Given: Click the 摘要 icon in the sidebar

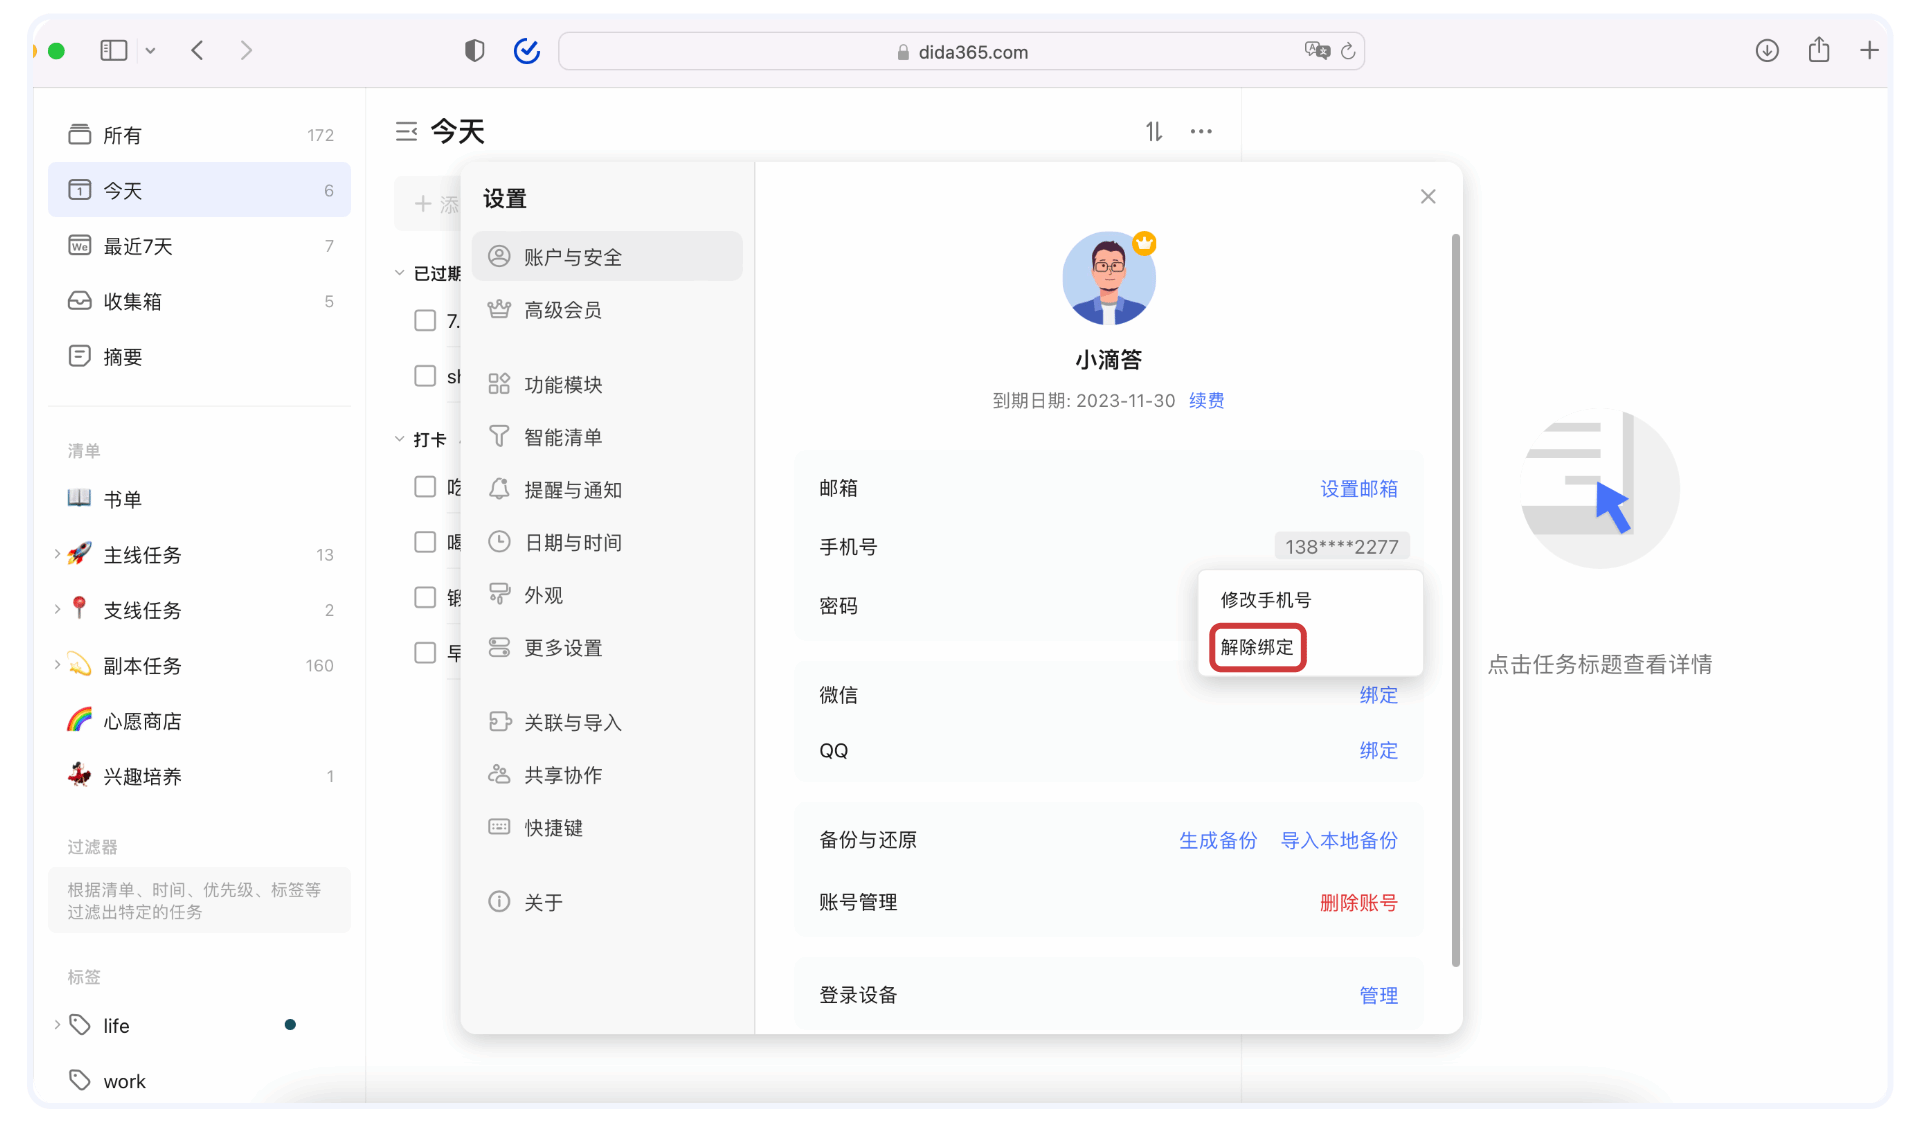Looking at the screenshot, I should click(x=80, y=355).
